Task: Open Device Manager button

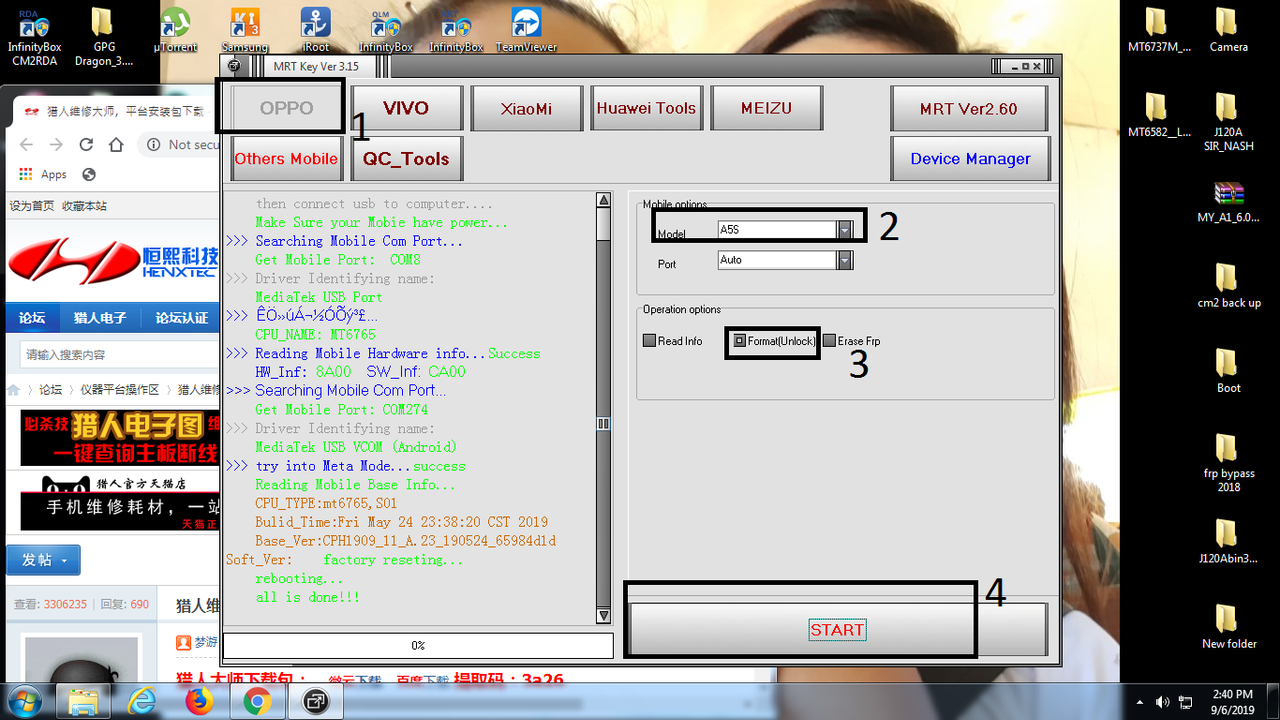Action: click(969, 158)
